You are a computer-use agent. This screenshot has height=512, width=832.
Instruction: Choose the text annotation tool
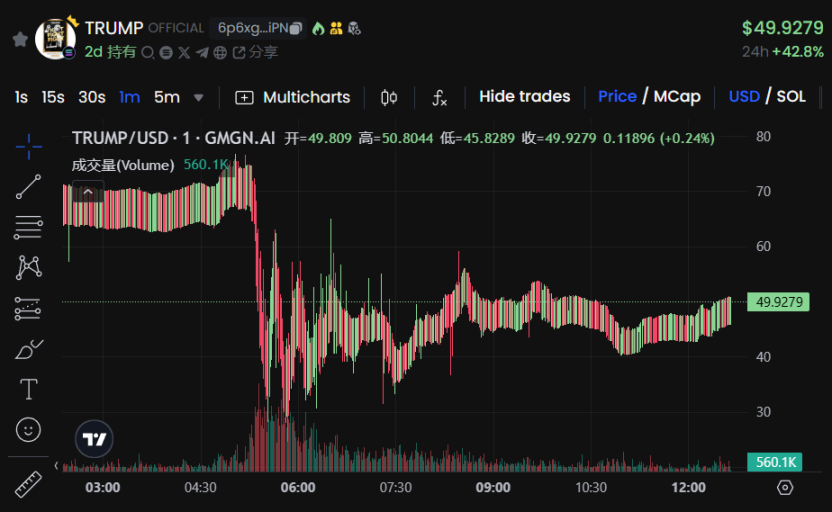[29, 389]
